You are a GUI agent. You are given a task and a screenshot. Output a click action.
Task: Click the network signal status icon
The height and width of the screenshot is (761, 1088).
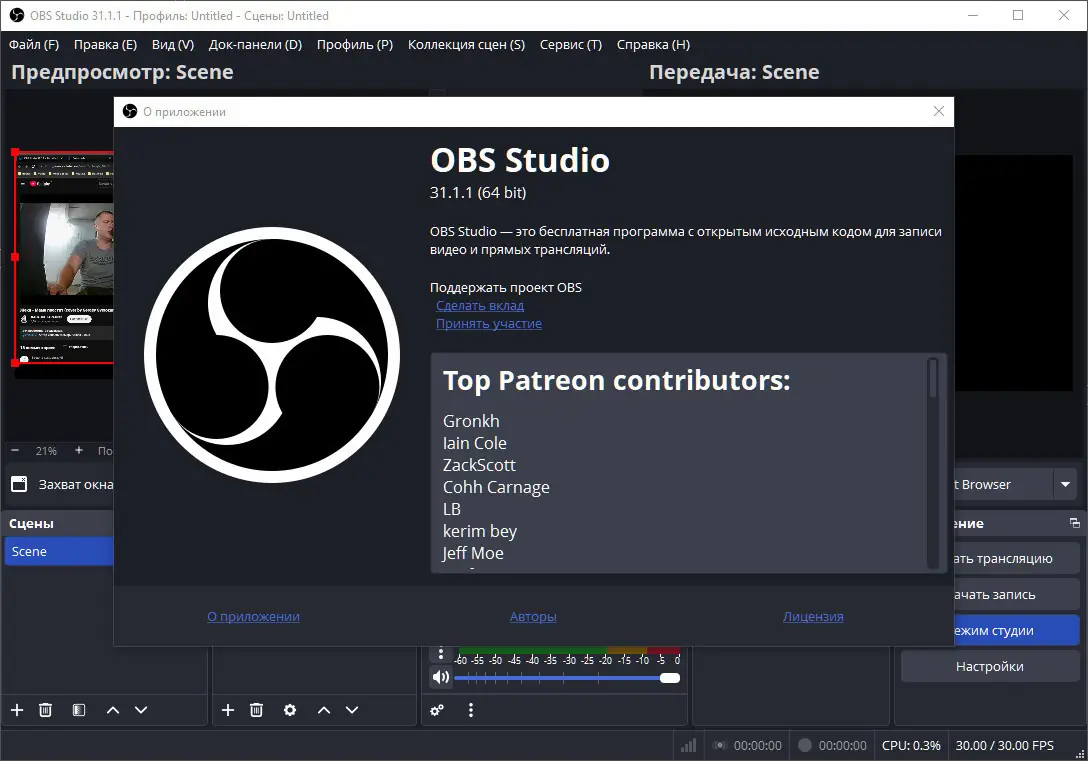pos(688,745)
